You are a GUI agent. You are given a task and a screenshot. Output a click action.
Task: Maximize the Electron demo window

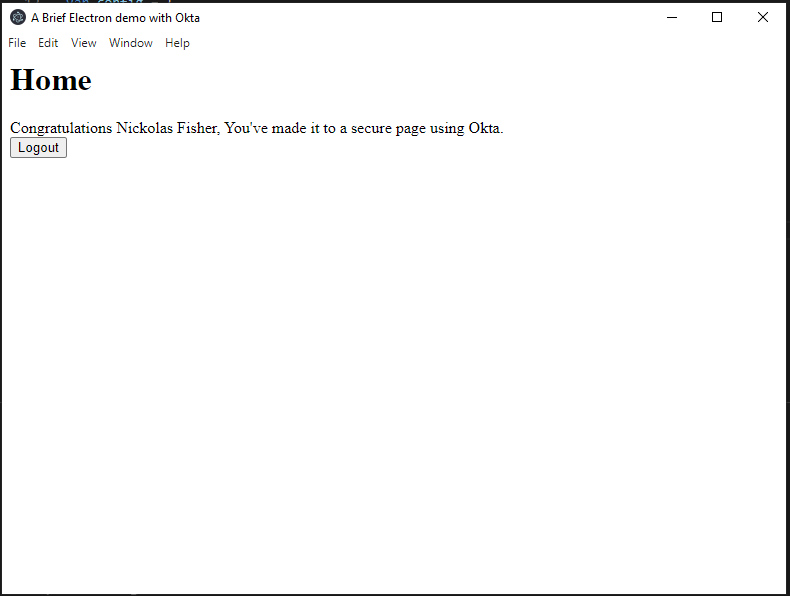click(x=717, y=17)
